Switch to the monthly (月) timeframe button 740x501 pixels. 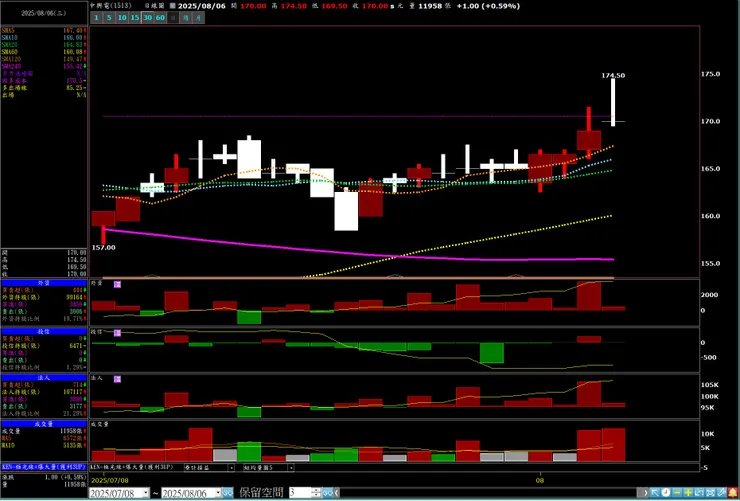pos(199,17)
